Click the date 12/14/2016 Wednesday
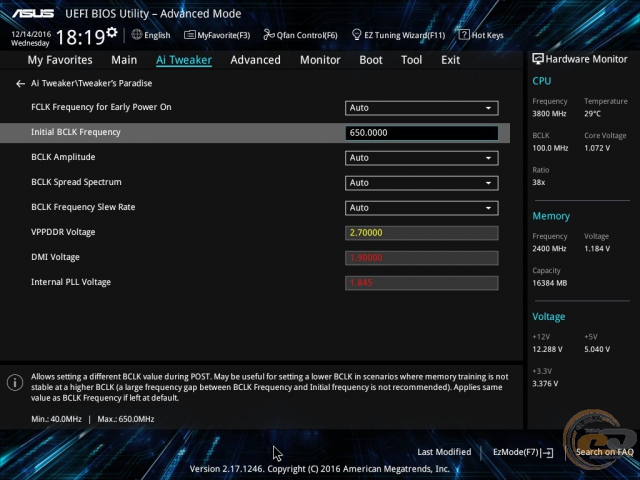Image resolution: width=640 pixels, height=480 pixels. click(x=31, y=38)
